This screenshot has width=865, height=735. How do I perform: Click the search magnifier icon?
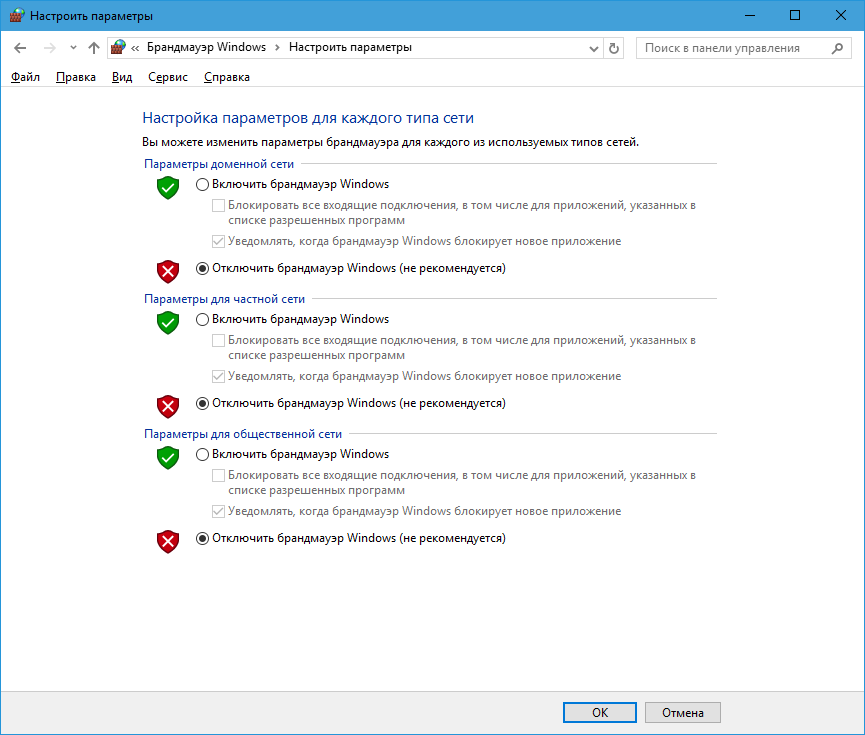pyautogui.click(x=837, y=49)
